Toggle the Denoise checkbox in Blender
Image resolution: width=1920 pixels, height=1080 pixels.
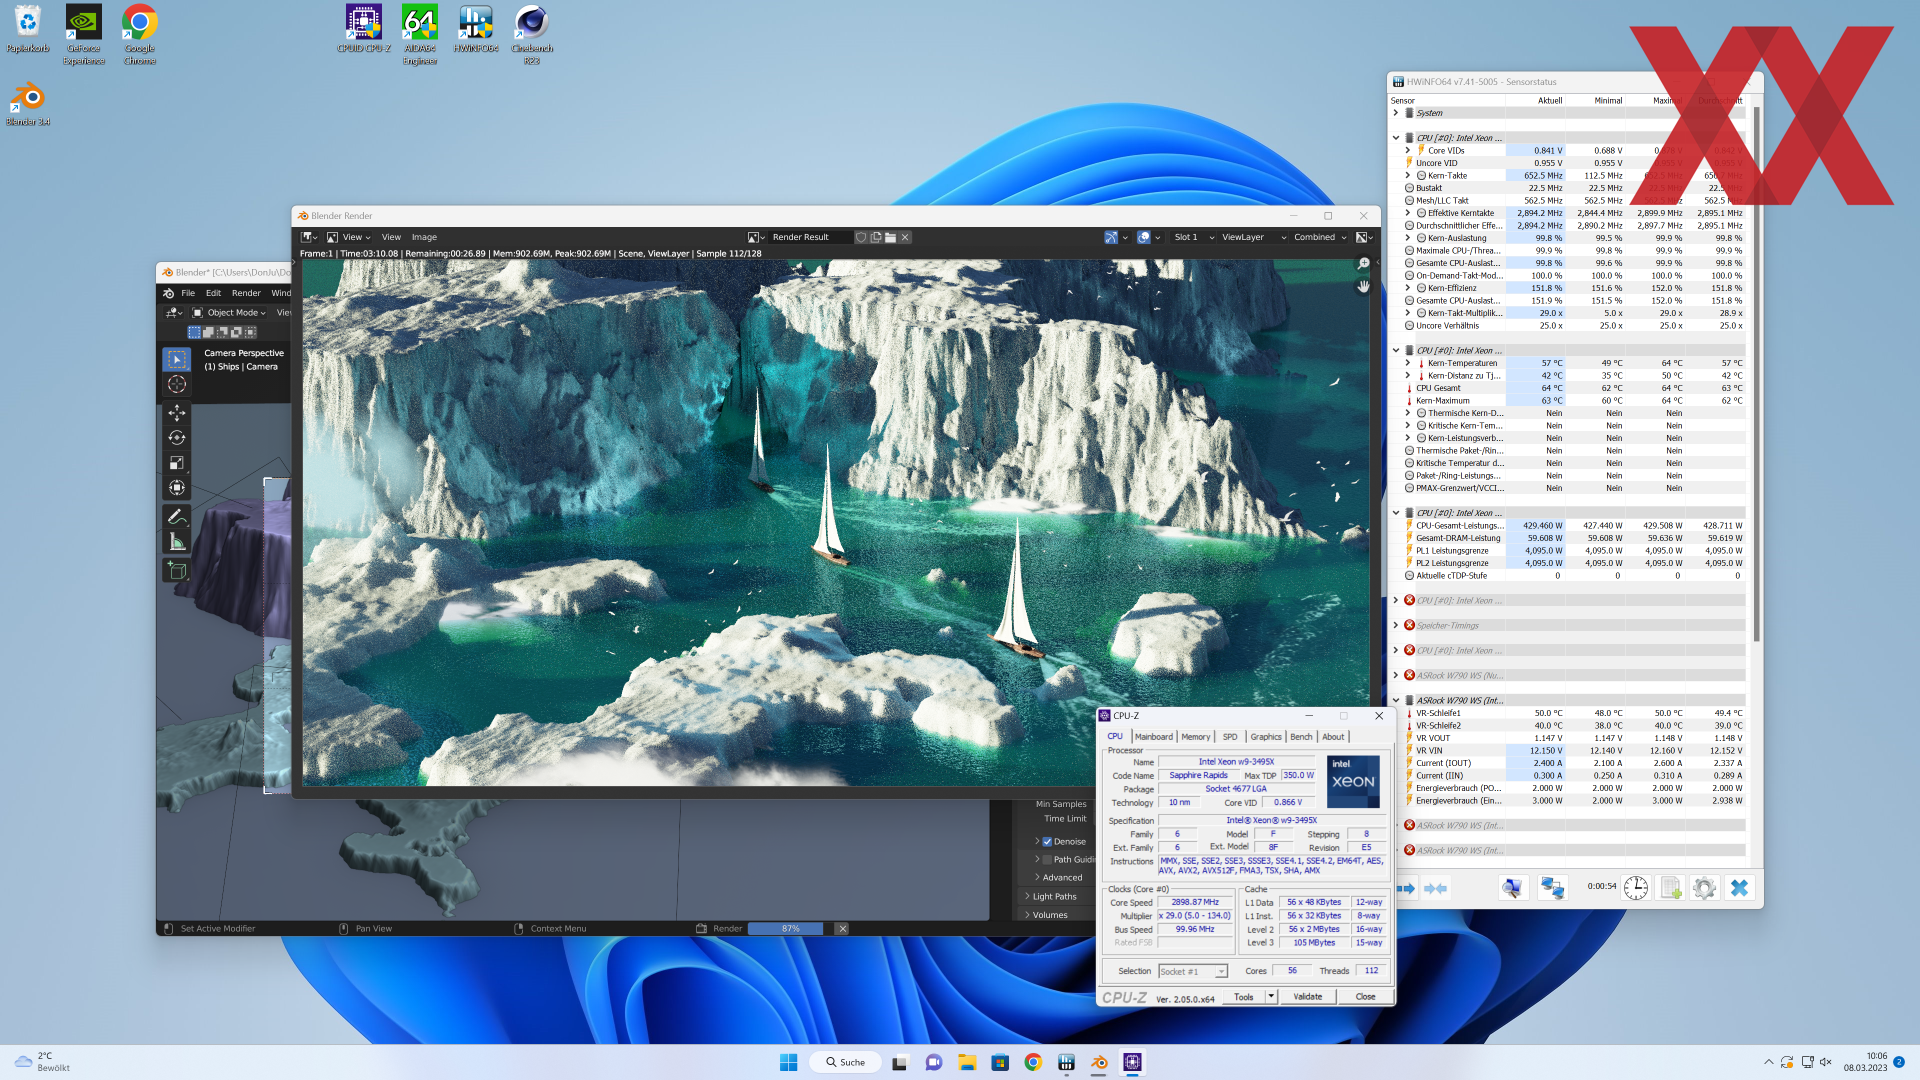click(1047, 842)
